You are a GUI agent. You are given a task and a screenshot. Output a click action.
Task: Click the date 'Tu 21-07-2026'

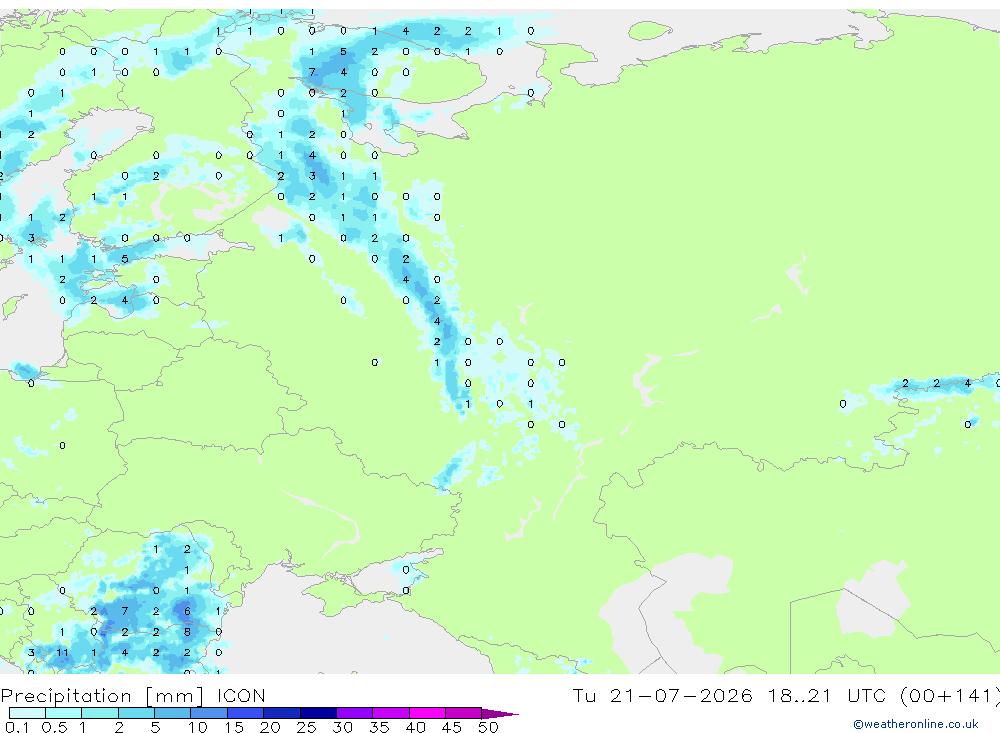pos(663,695)
